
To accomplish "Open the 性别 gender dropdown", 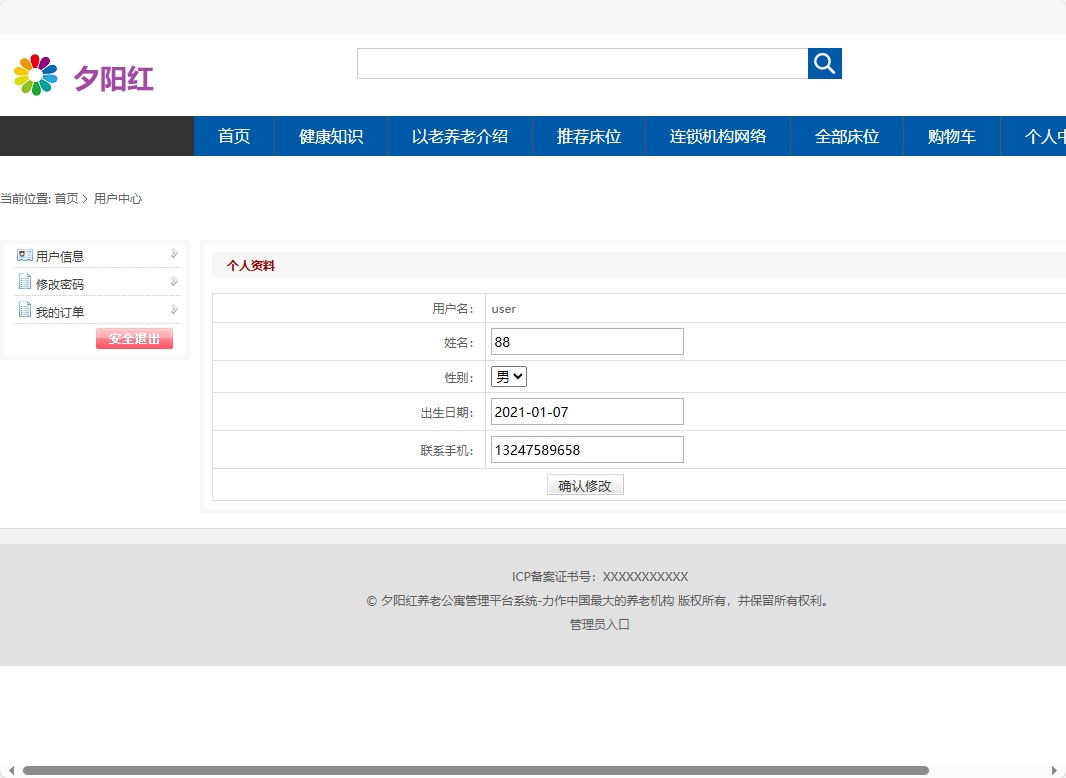I will point(507,376).
